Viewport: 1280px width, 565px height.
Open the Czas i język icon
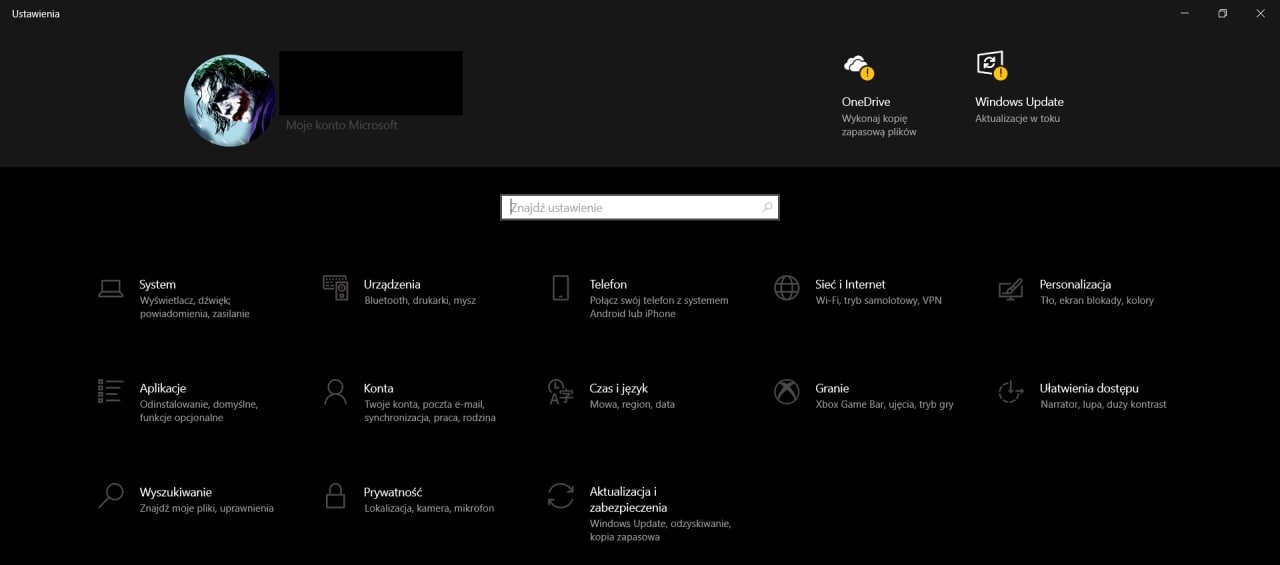pos(561,392)
